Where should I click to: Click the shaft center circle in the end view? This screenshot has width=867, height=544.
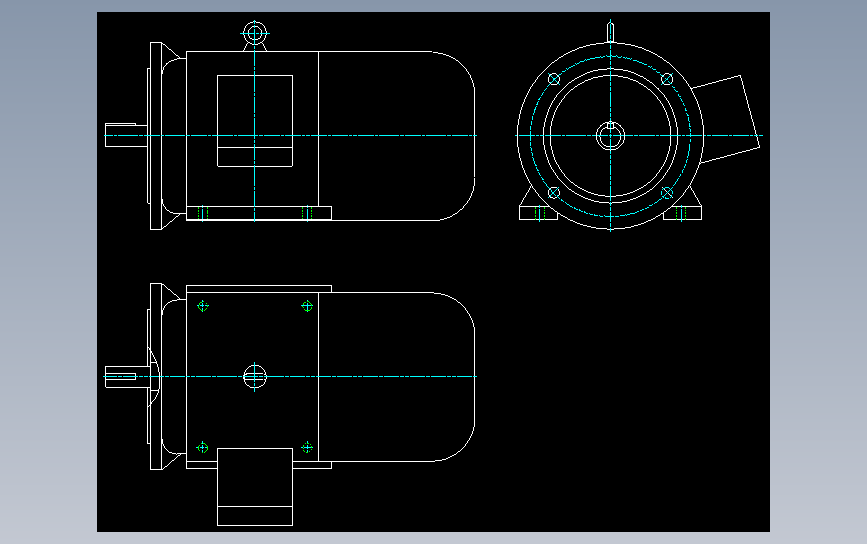pyautogui.click(x=610, y=135)
